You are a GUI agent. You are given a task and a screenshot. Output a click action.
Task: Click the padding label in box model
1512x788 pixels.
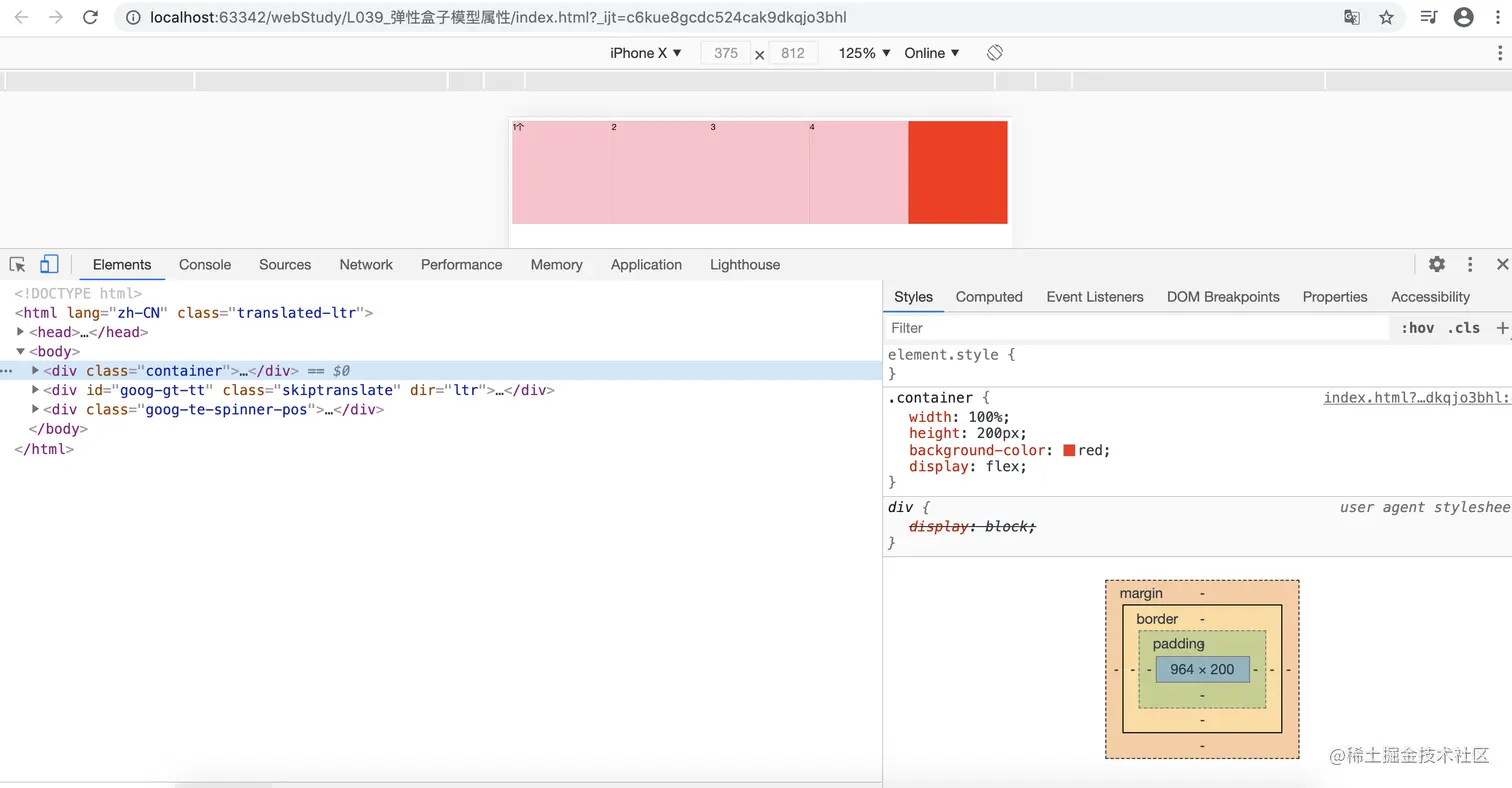tap(1179, 644)
